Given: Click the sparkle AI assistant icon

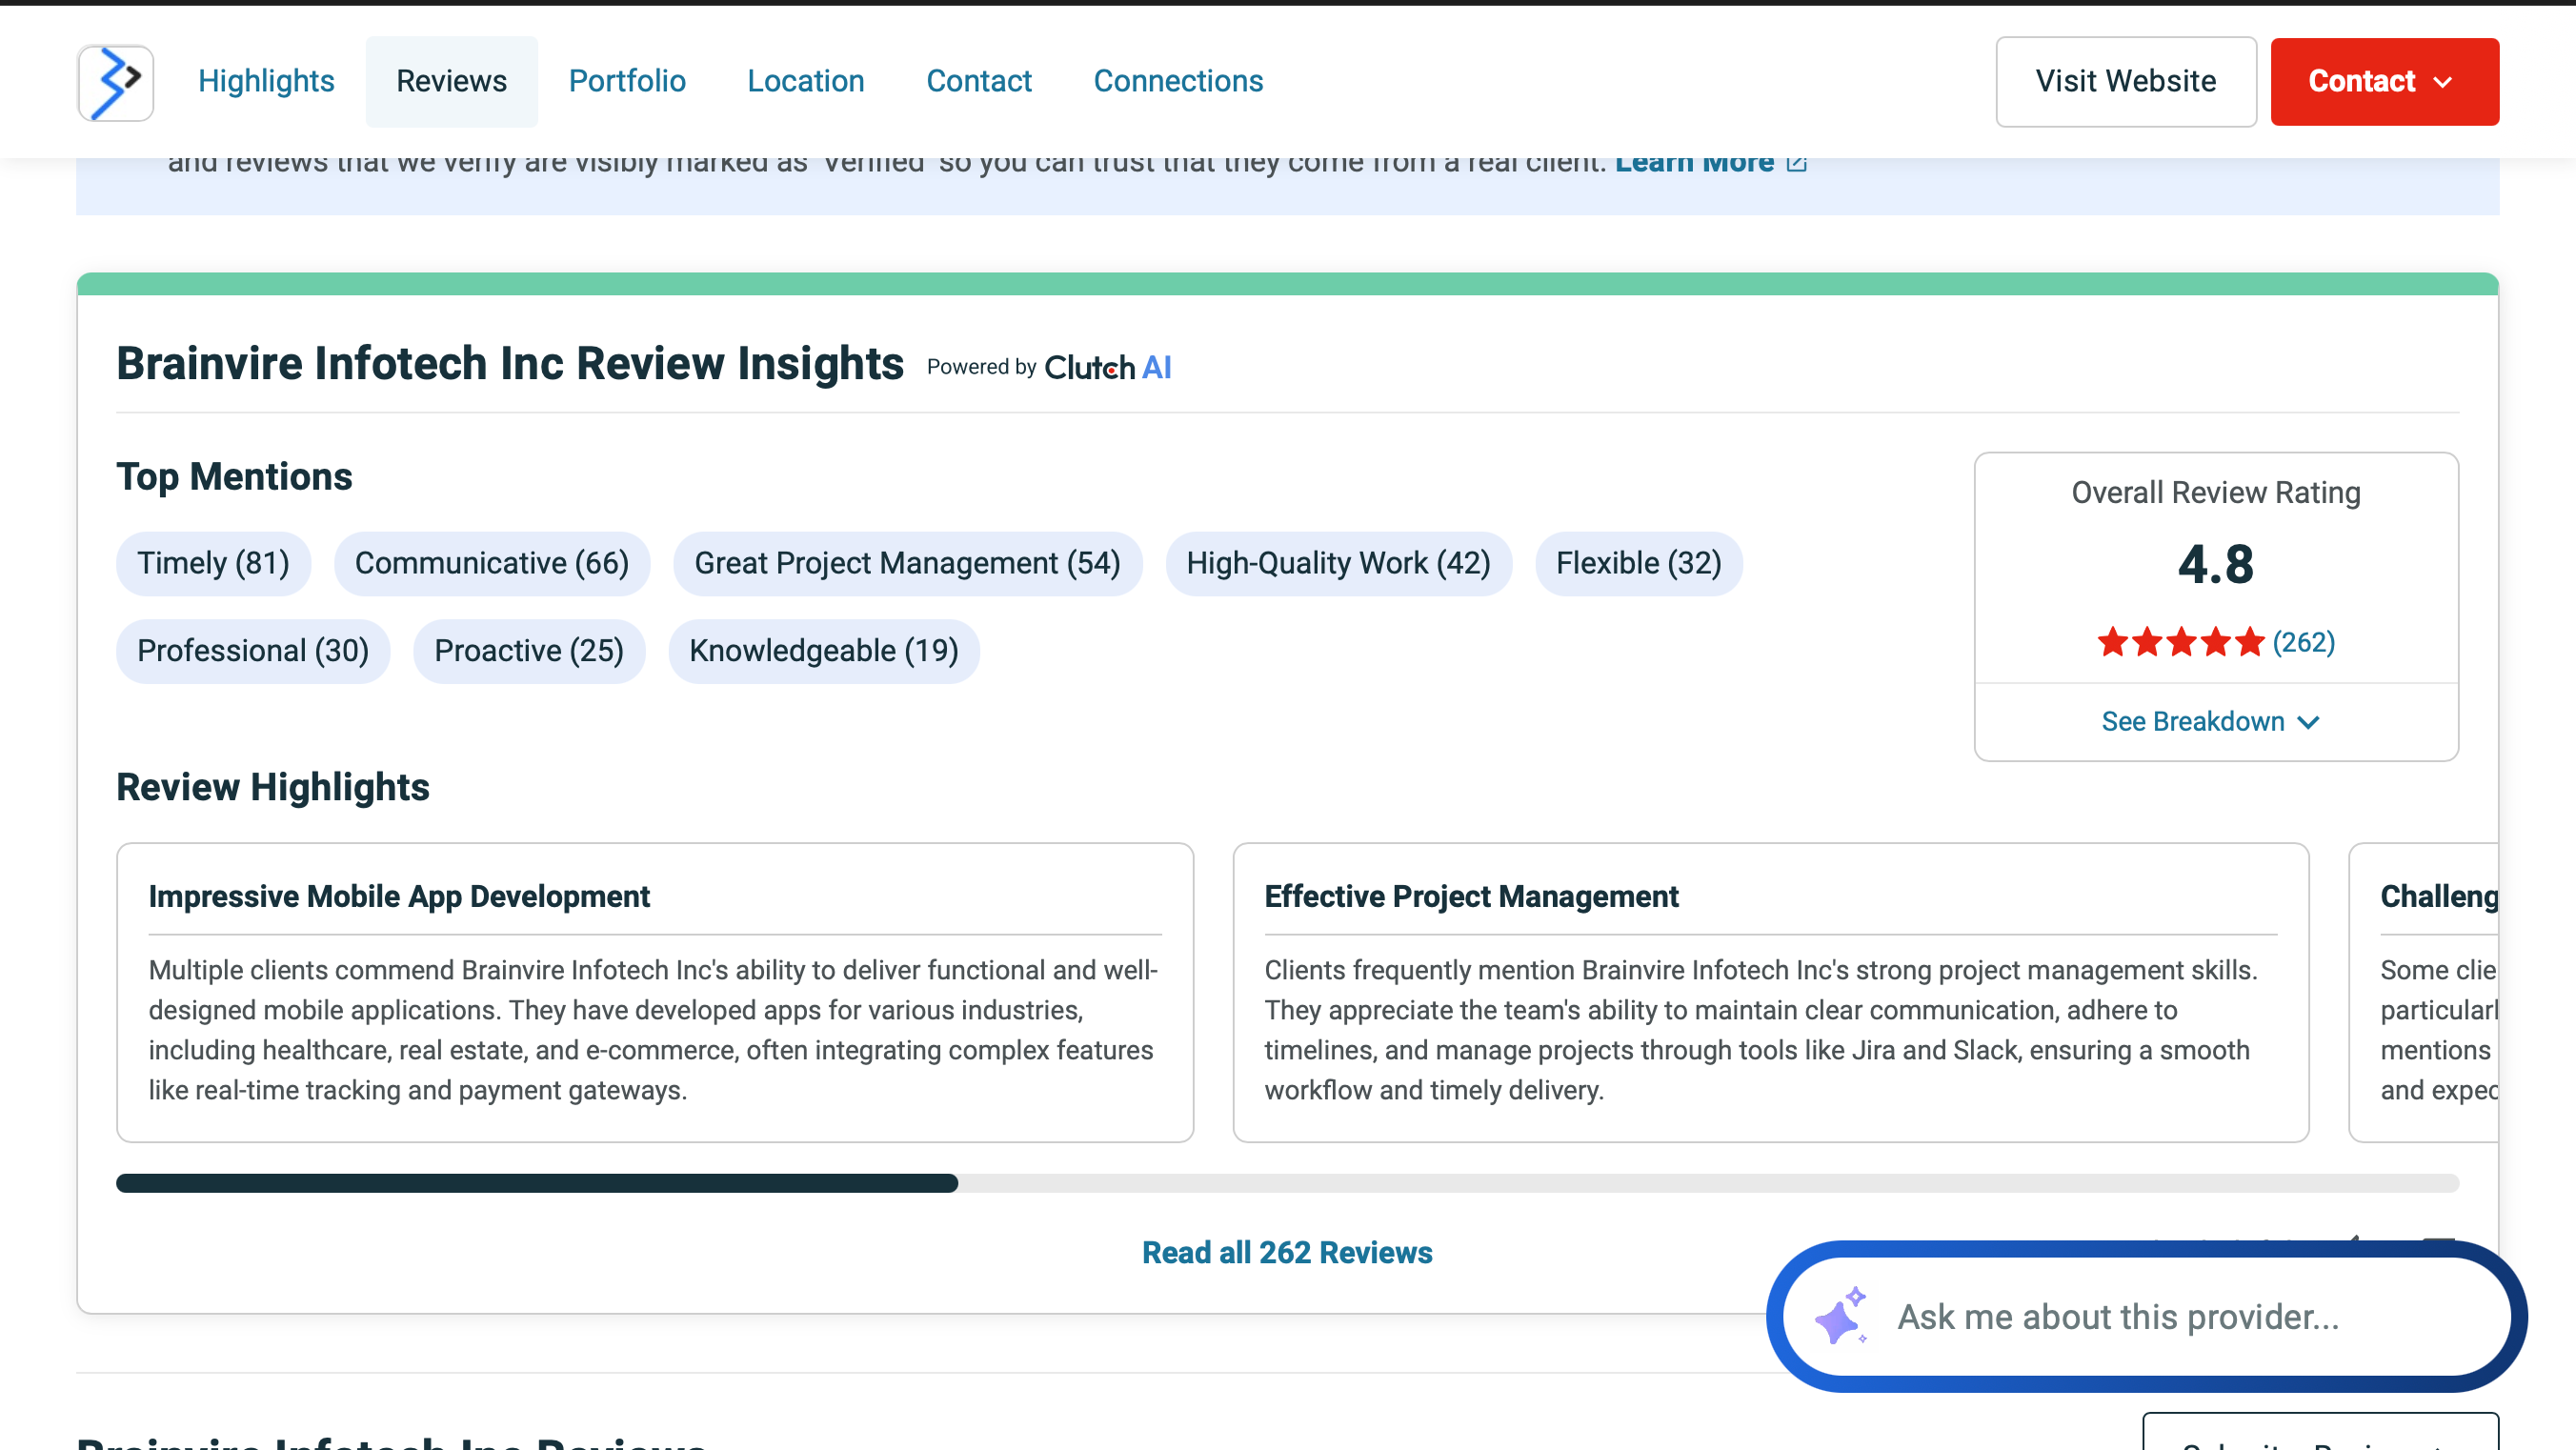Looking at the screenshot, I should pyautogui.click(x=1841, y=1316).
